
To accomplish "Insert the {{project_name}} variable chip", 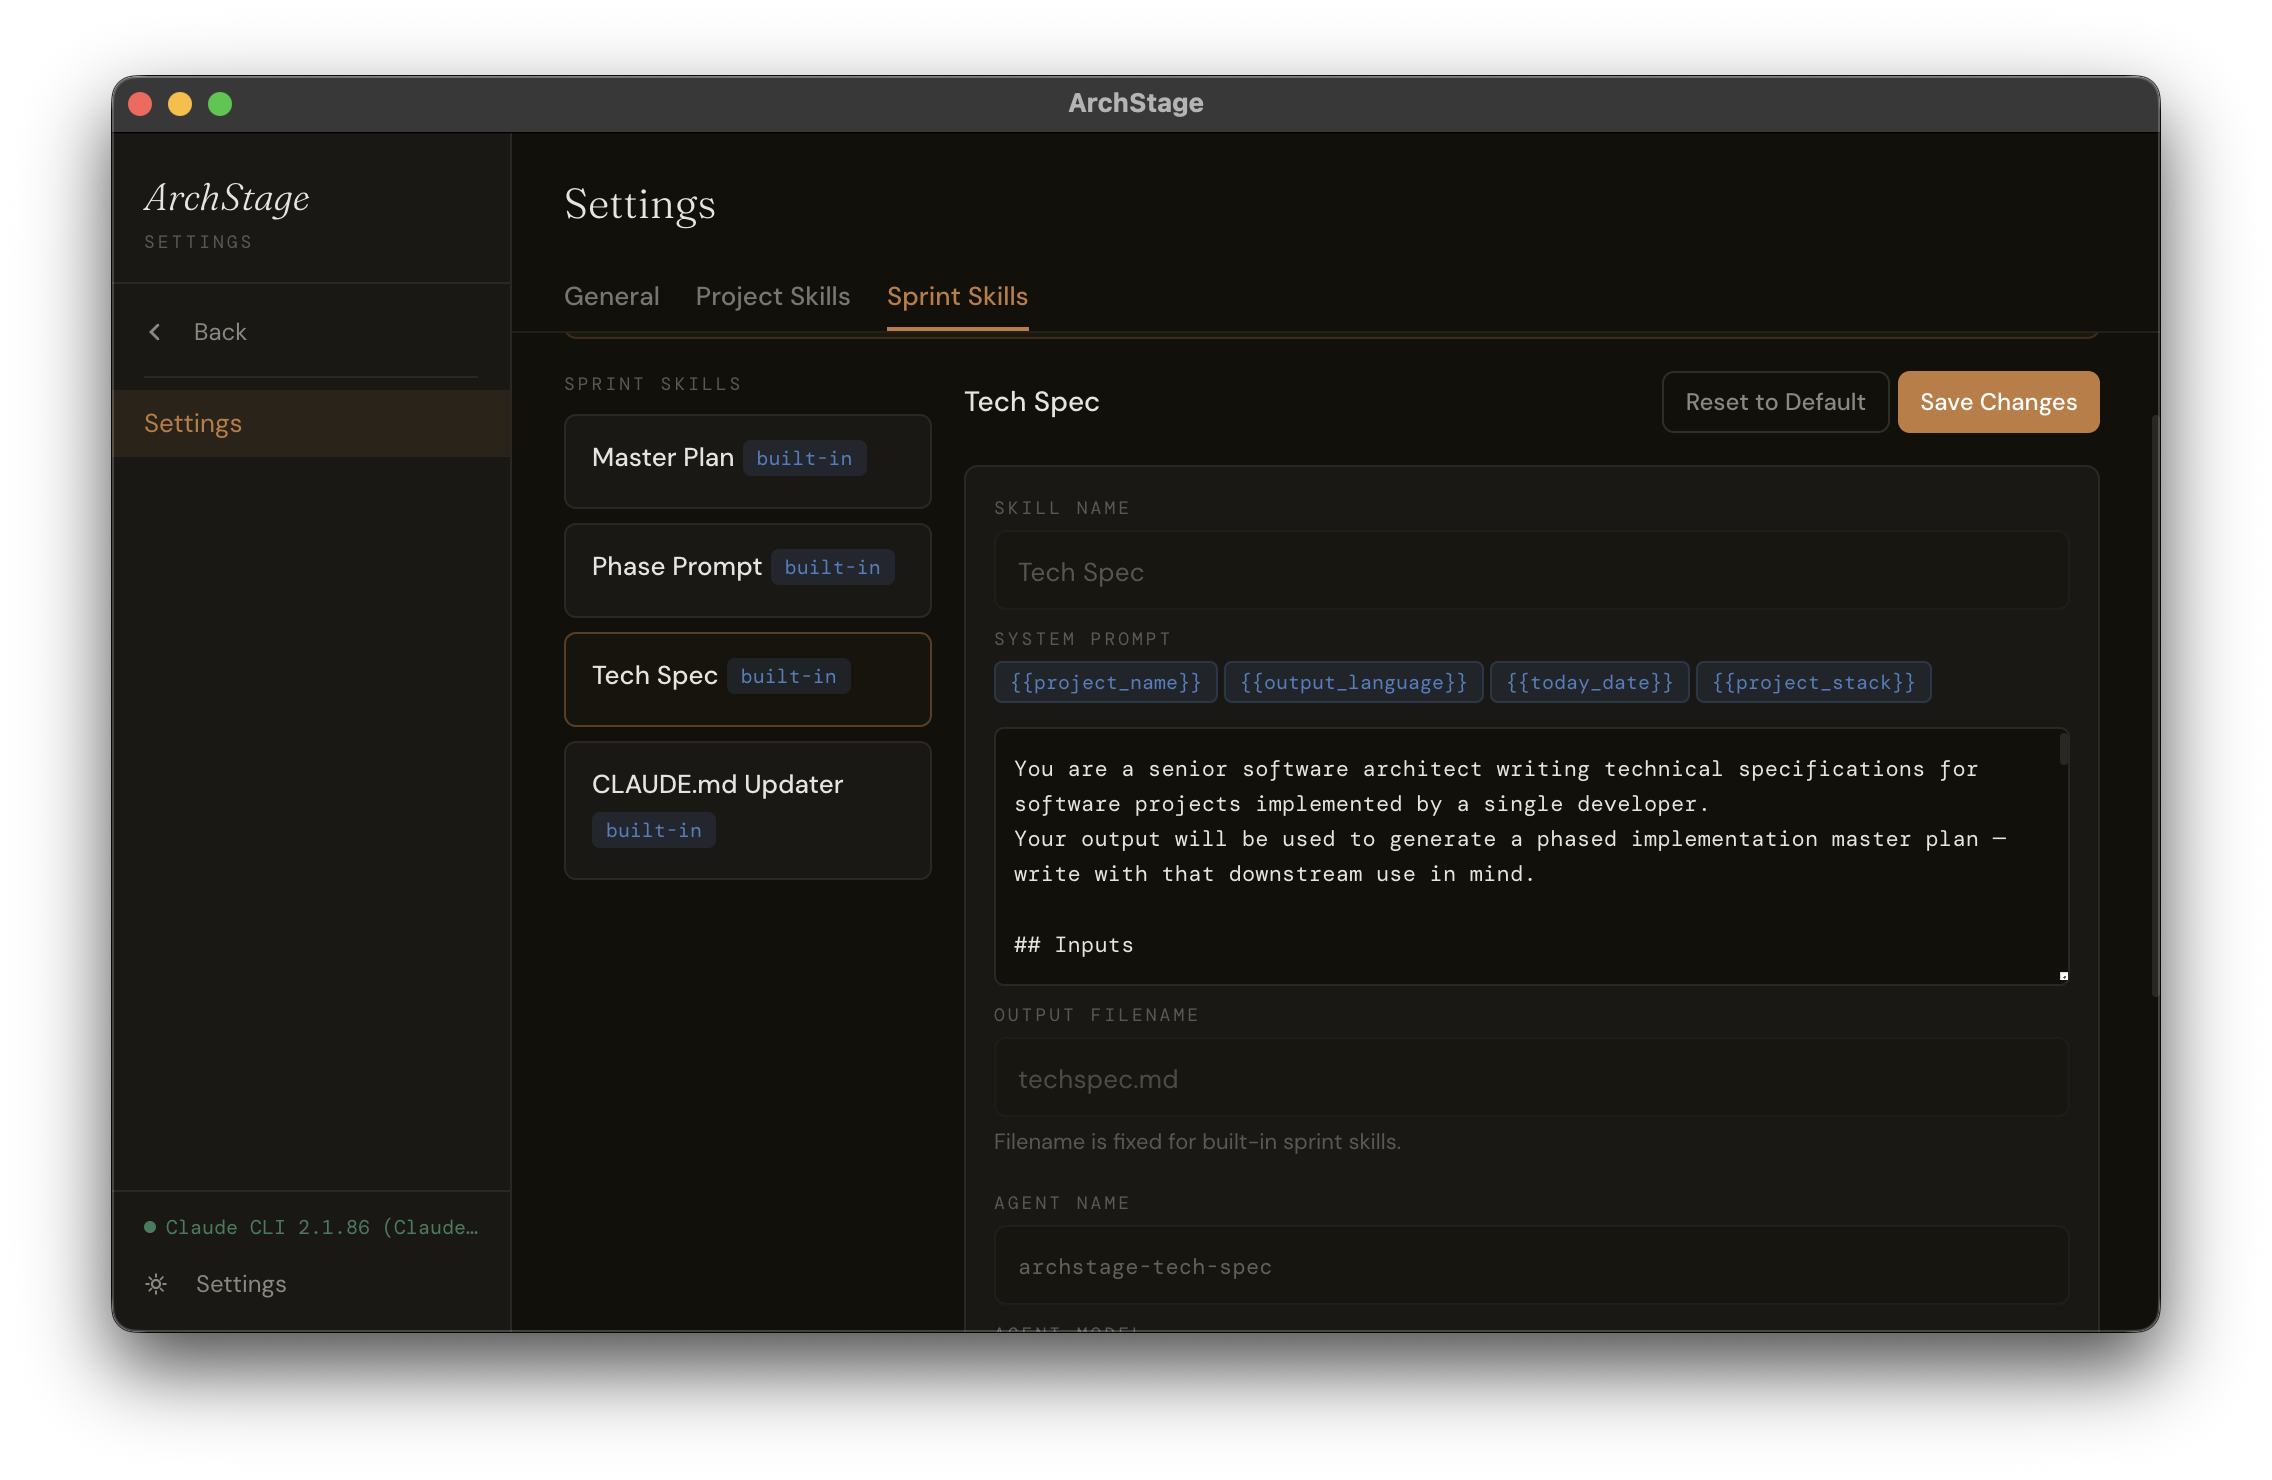I will coord(1105,682).
